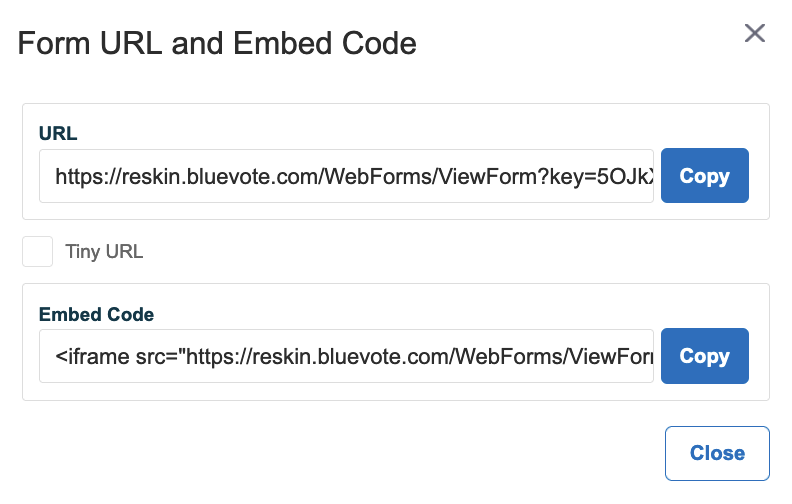Click the bold Embed Code heading label
The image size is (792, 504).
click(x=96, y=314)
